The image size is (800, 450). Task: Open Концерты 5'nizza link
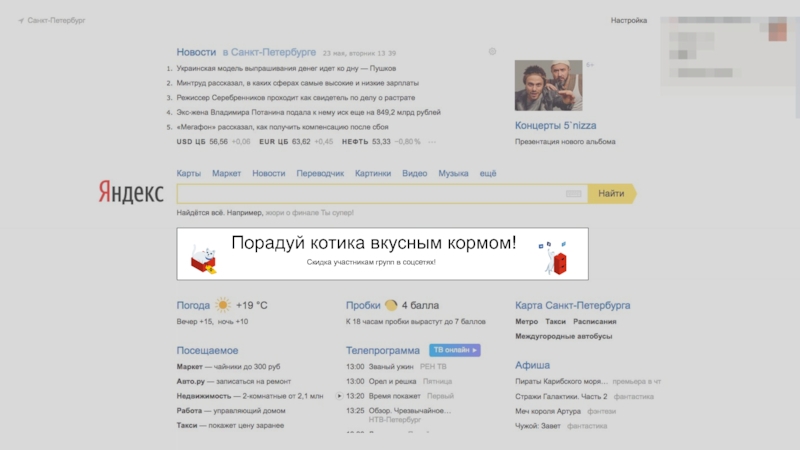point(556,126)
